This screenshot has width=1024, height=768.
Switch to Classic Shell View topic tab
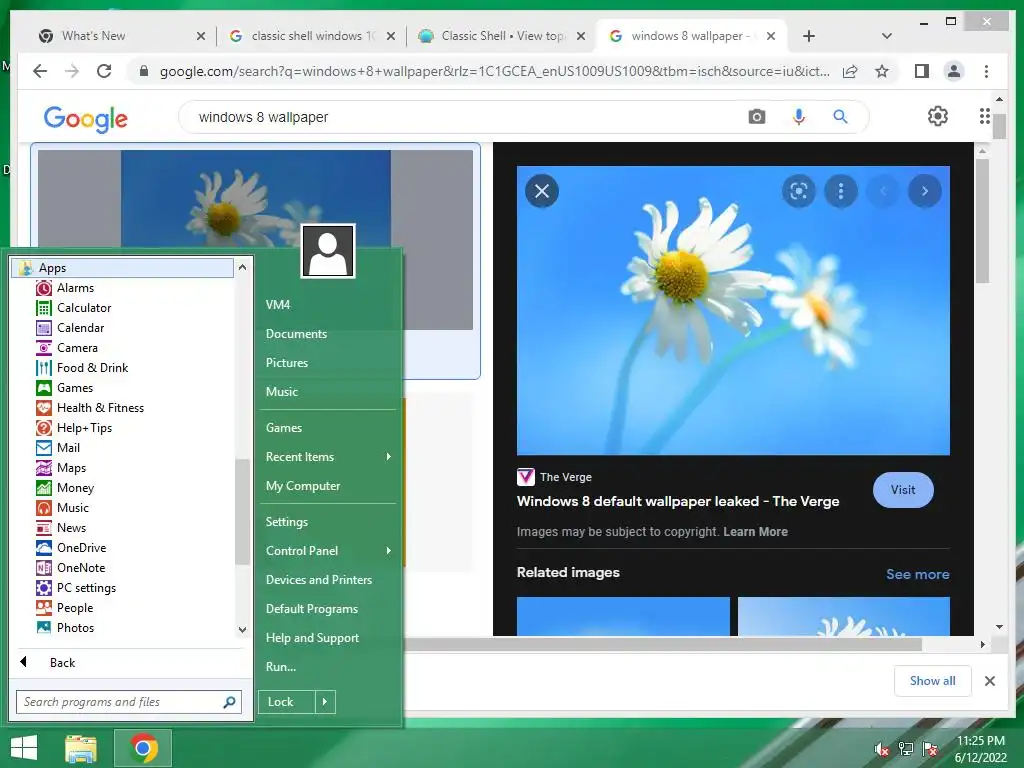pyautogui.click(x=502, y=36)
